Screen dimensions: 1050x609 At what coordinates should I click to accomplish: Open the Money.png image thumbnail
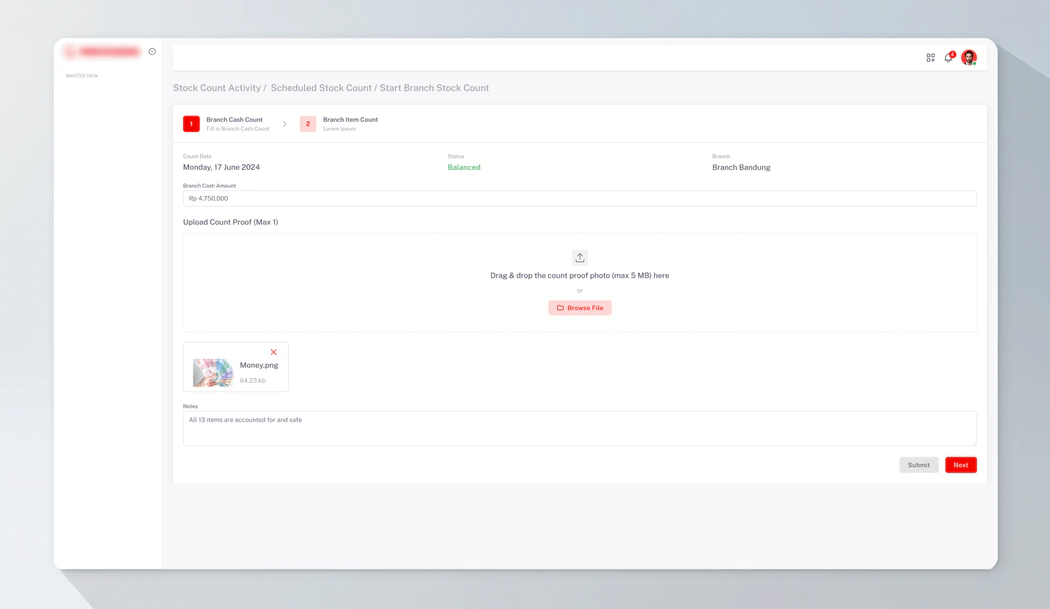coord(213,373)
